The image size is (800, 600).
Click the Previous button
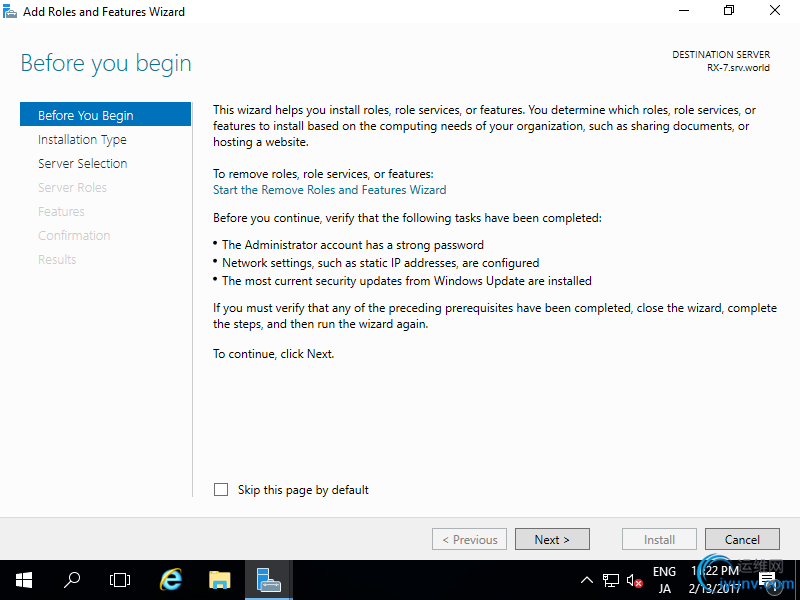coord(469,539)
